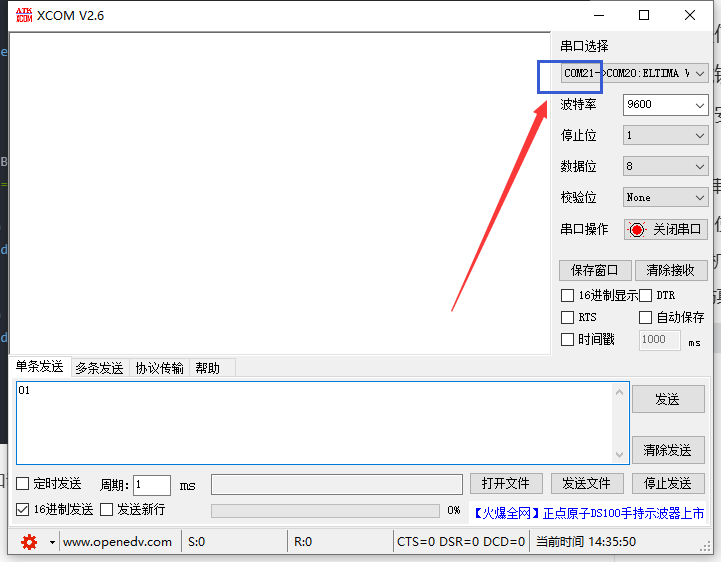The width and height of the screenshot is (721, 562).
Task: Enable 16进制显示 checkbox
Action: tap(567, 295)
